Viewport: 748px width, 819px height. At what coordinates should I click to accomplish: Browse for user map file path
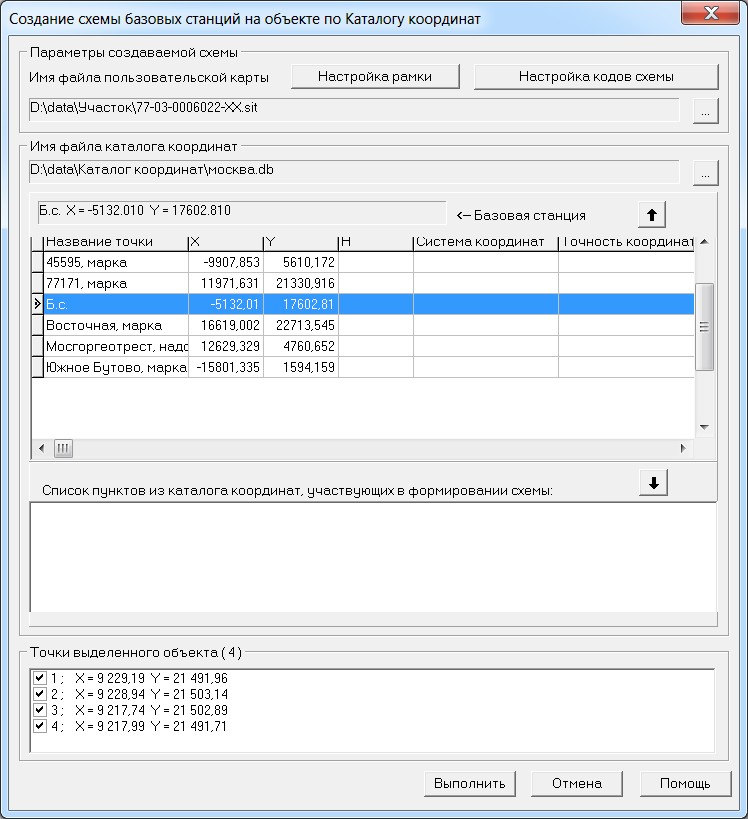click(705, 112)
